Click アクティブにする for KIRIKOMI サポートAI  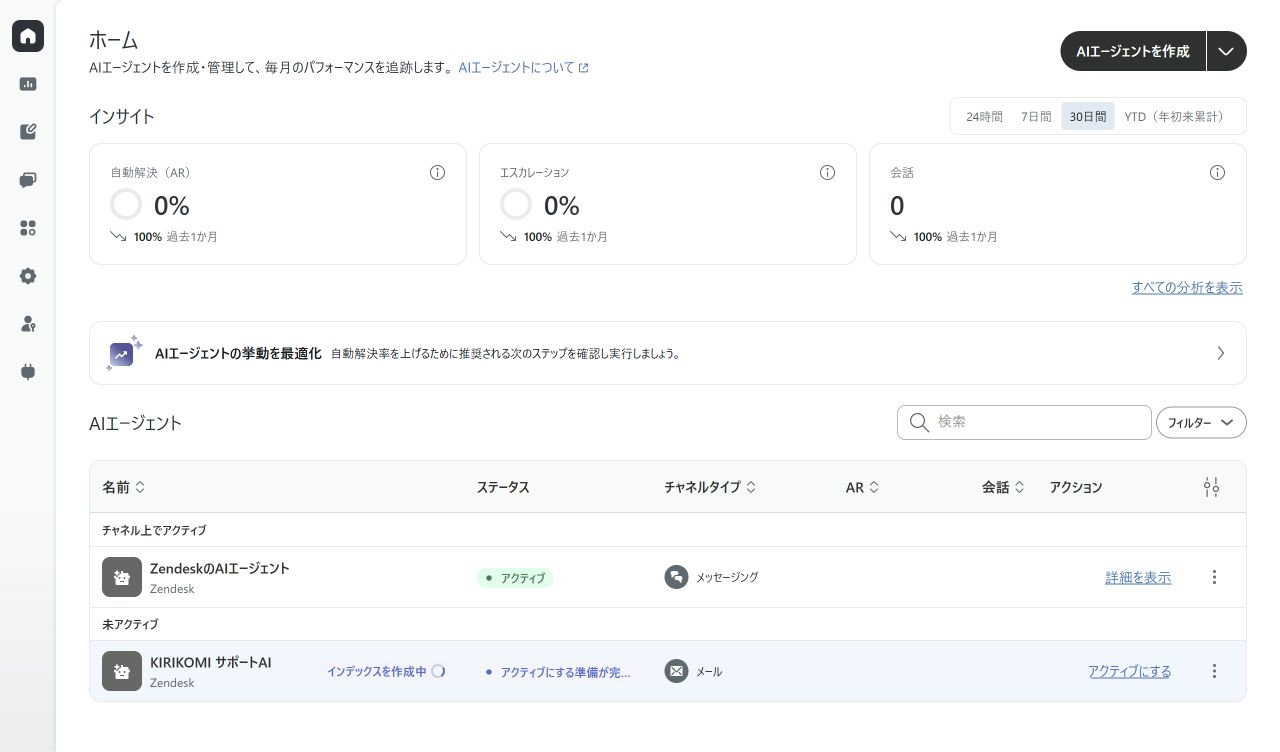pos(1129,671)
